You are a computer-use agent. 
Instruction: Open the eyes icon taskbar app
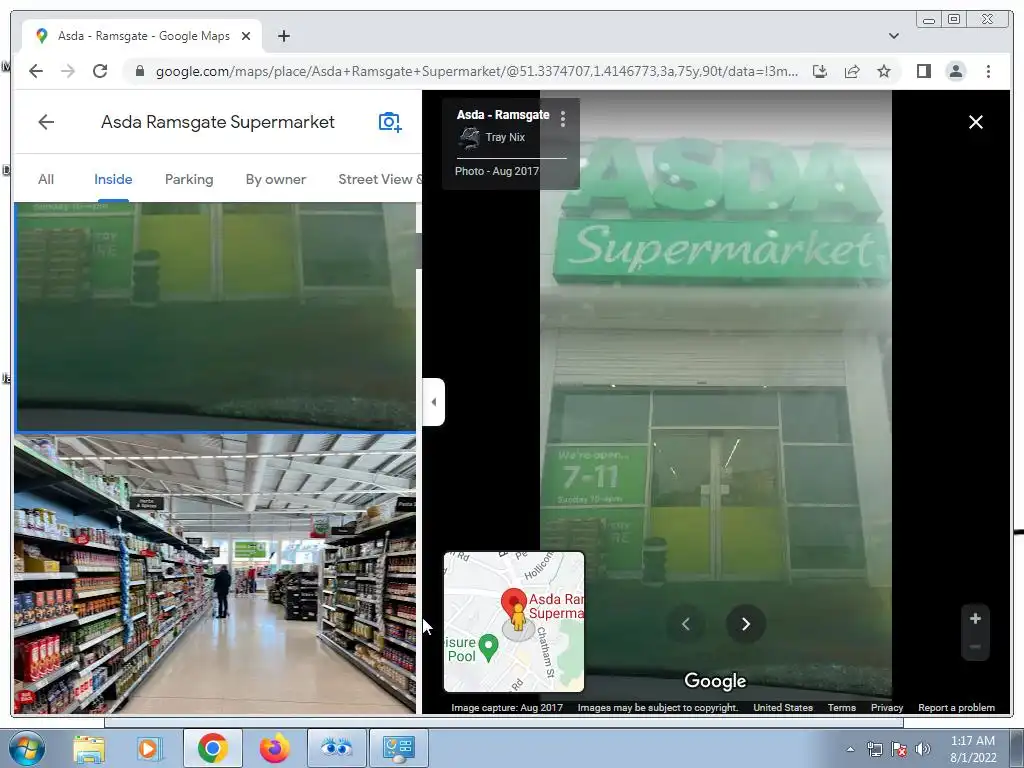point(336,748)
